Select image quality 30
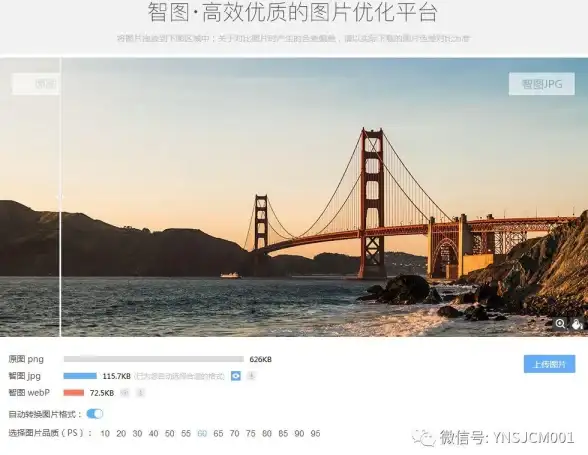The width and height of the screenshot is (588, 455). [137, 434]
